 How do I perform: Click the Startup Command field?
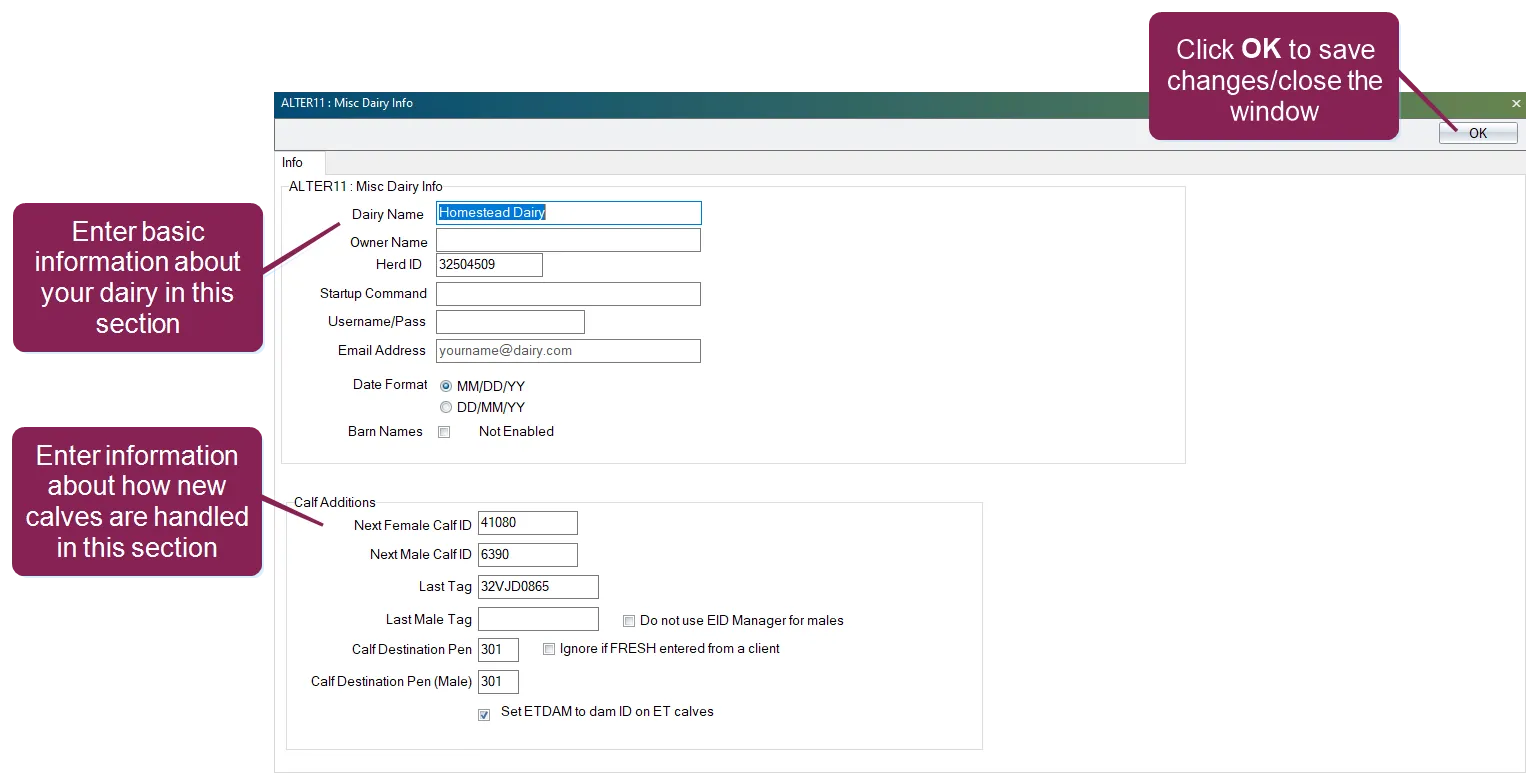pyautogui.click(x=568, y=293)
